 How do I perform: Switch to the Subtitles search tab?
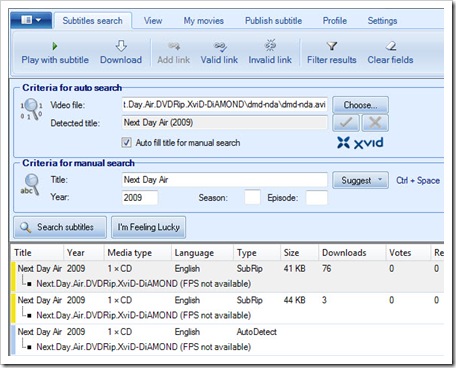(93, 21)
